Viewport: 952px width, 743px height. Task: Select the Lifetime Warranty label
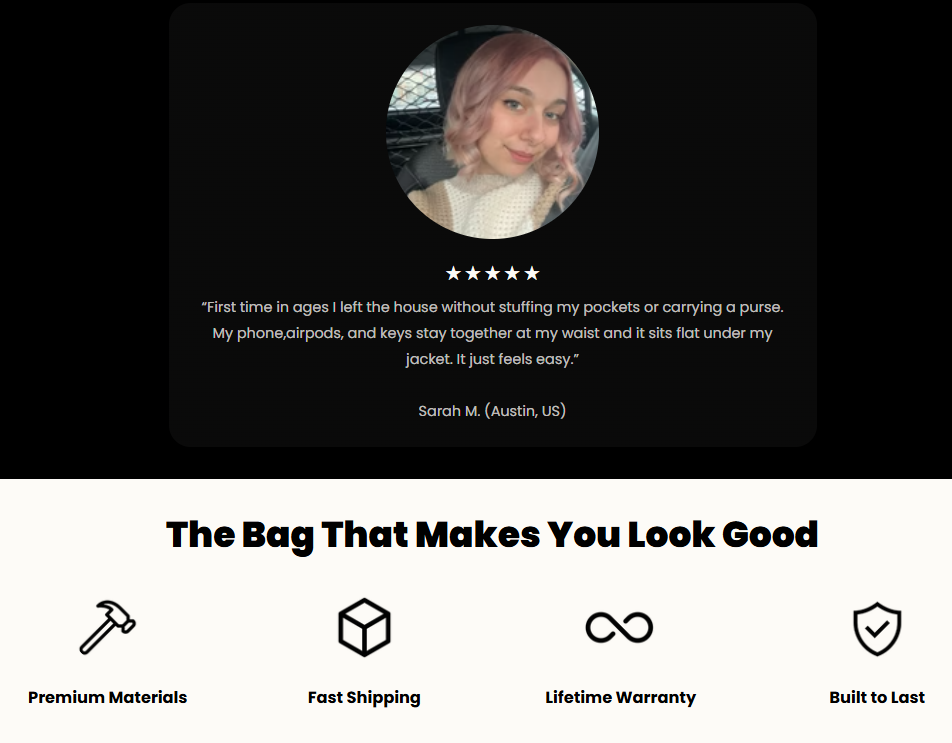(x=620, y=697)
